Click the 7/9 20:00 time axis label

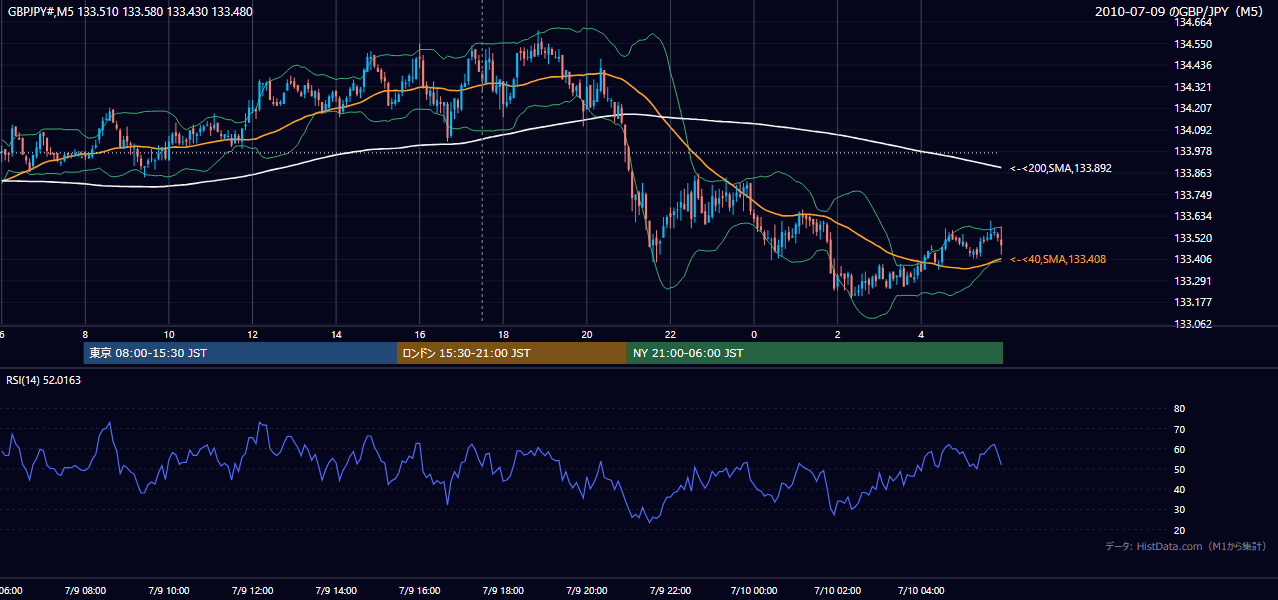coord(586,591)
